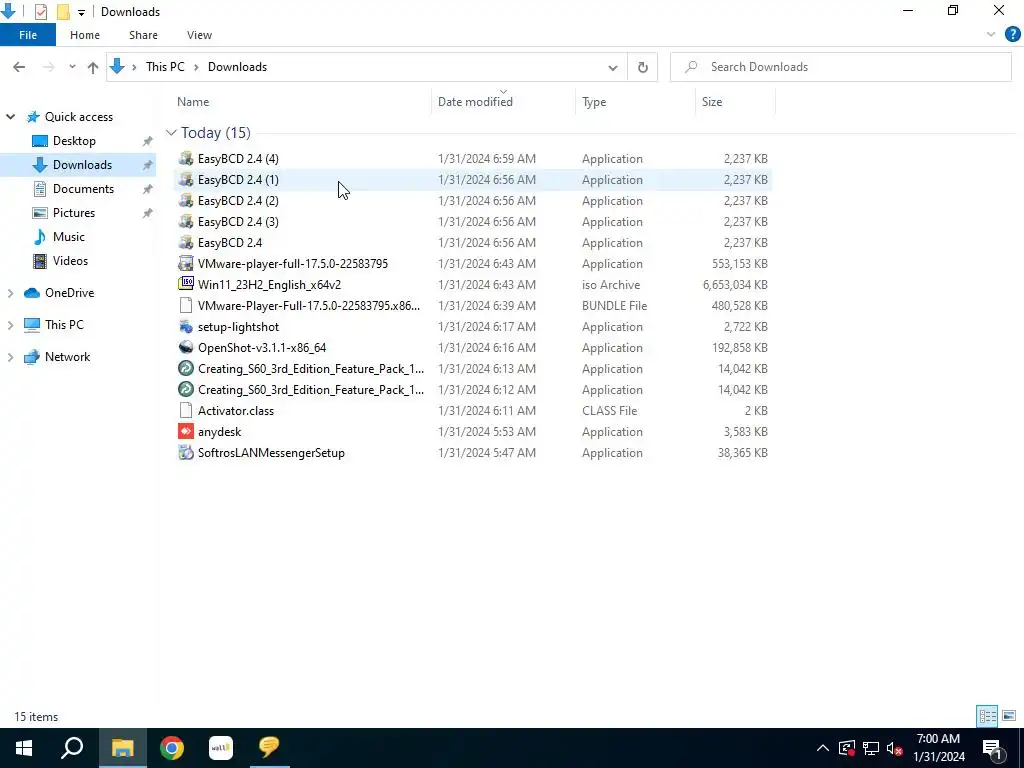Open Google Chrome from taskbar
This screenshot has height=768, width=1024.
pos(172,748)
